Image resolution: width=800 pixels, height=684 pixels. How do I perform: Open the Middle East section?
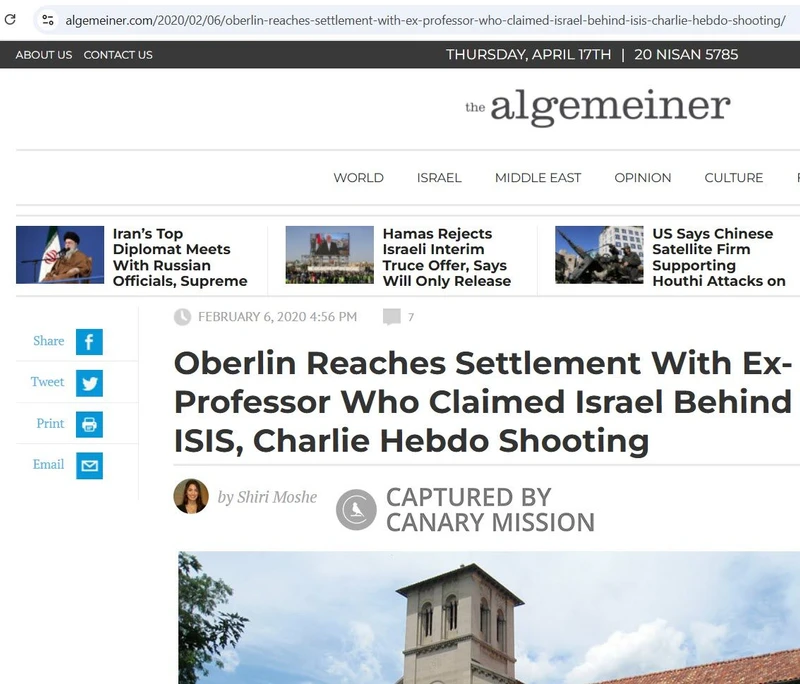(x=538, y=178)
